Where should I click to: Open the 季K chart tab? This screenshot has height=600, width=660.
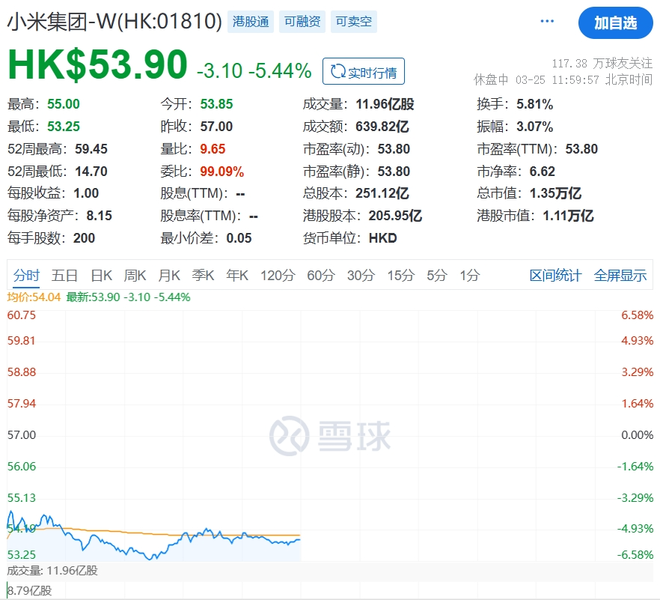click(x=203, y=275)
